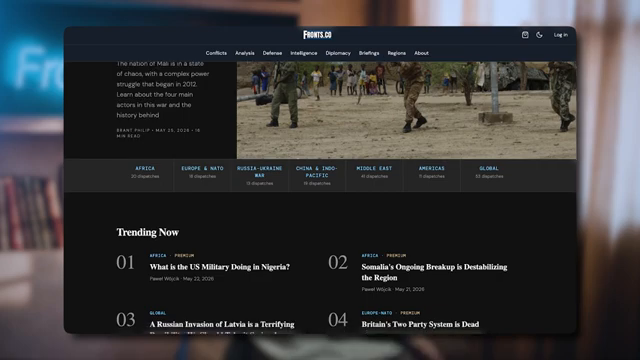Click trending number 02
This screenshot has height=360, width=640.
click(x=338, y=262)
